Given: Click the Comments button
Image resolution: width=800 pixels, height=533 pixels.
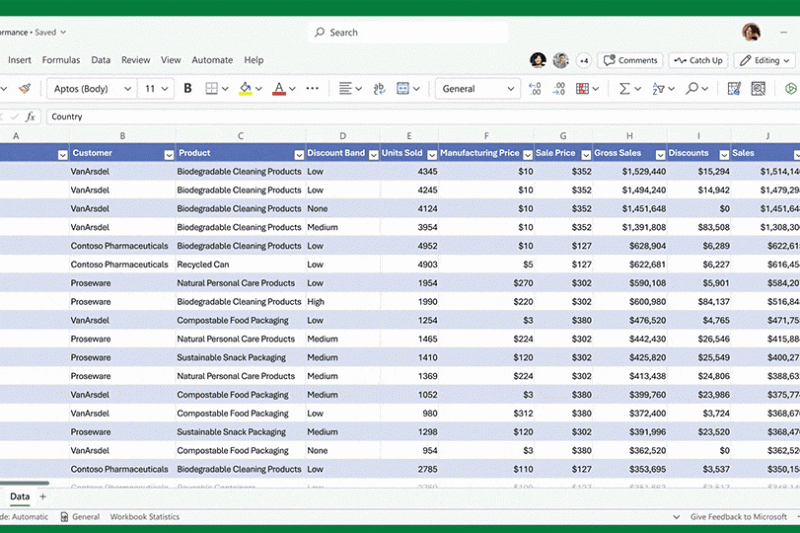Looking at the screenshot, I should click(x=630, y=60).
